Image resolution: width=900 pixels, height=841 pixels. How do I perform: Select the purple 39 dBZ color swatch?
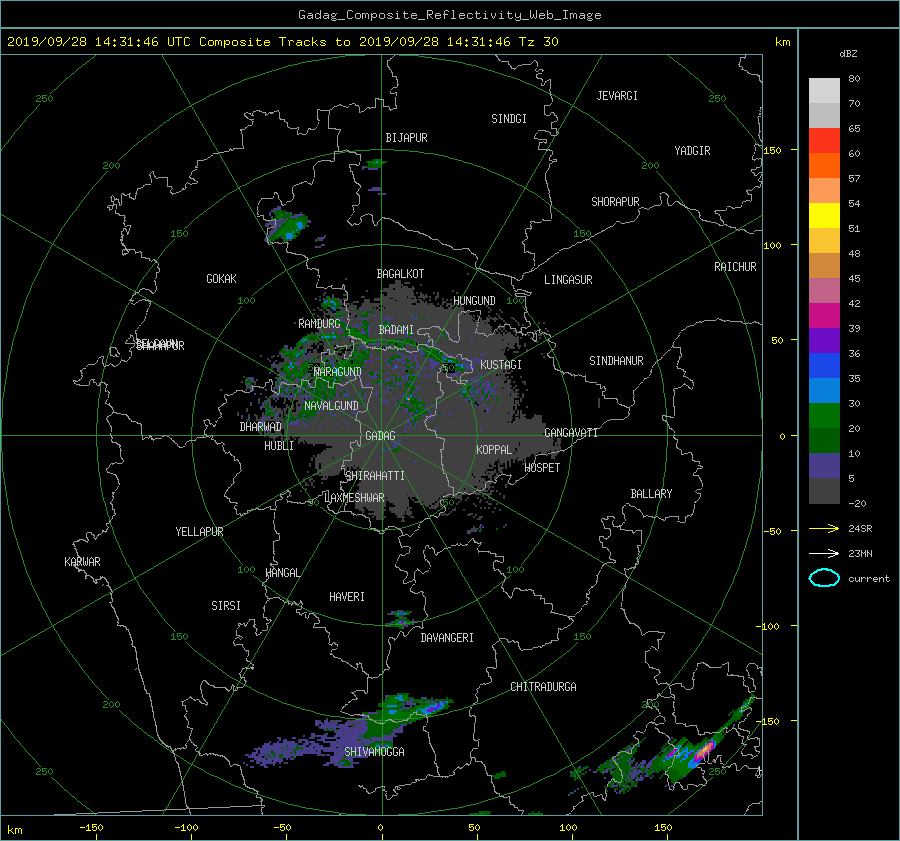click(x=824, y=340)
